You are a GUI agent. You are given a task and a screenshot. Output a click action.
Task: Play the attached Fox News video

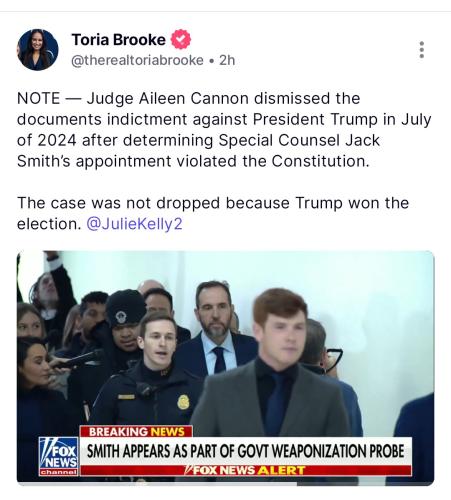pyautogui.click(x=225, y=368)
